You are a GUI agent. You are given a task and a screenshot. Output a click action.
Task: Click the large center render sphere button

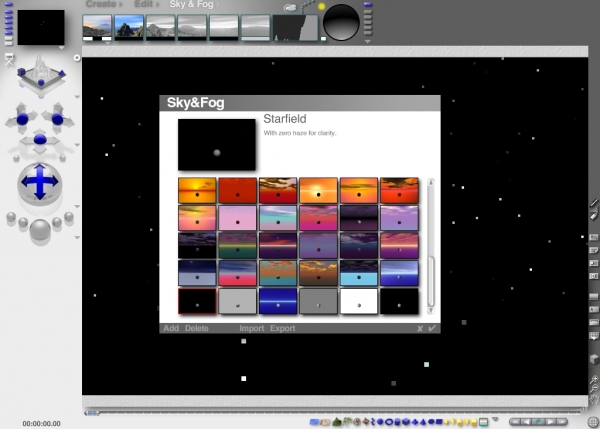40,230
